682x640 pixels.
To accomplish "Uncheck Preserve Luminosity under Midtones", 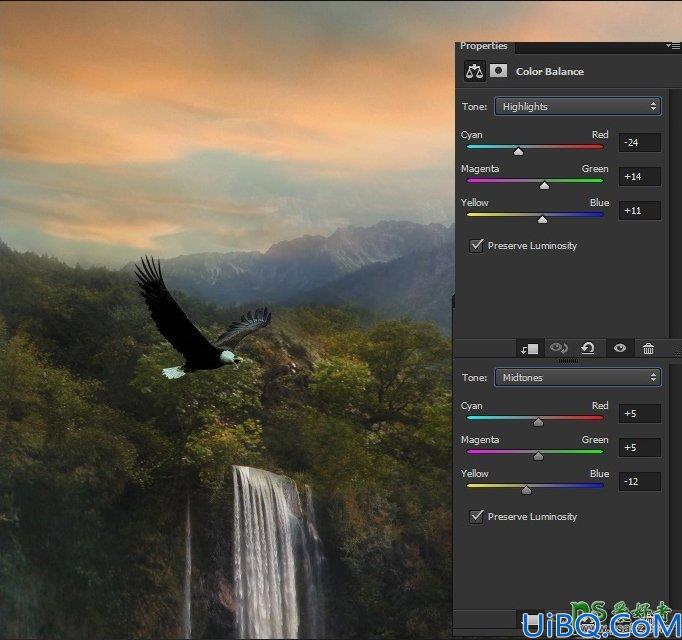I will coord(476,516).
